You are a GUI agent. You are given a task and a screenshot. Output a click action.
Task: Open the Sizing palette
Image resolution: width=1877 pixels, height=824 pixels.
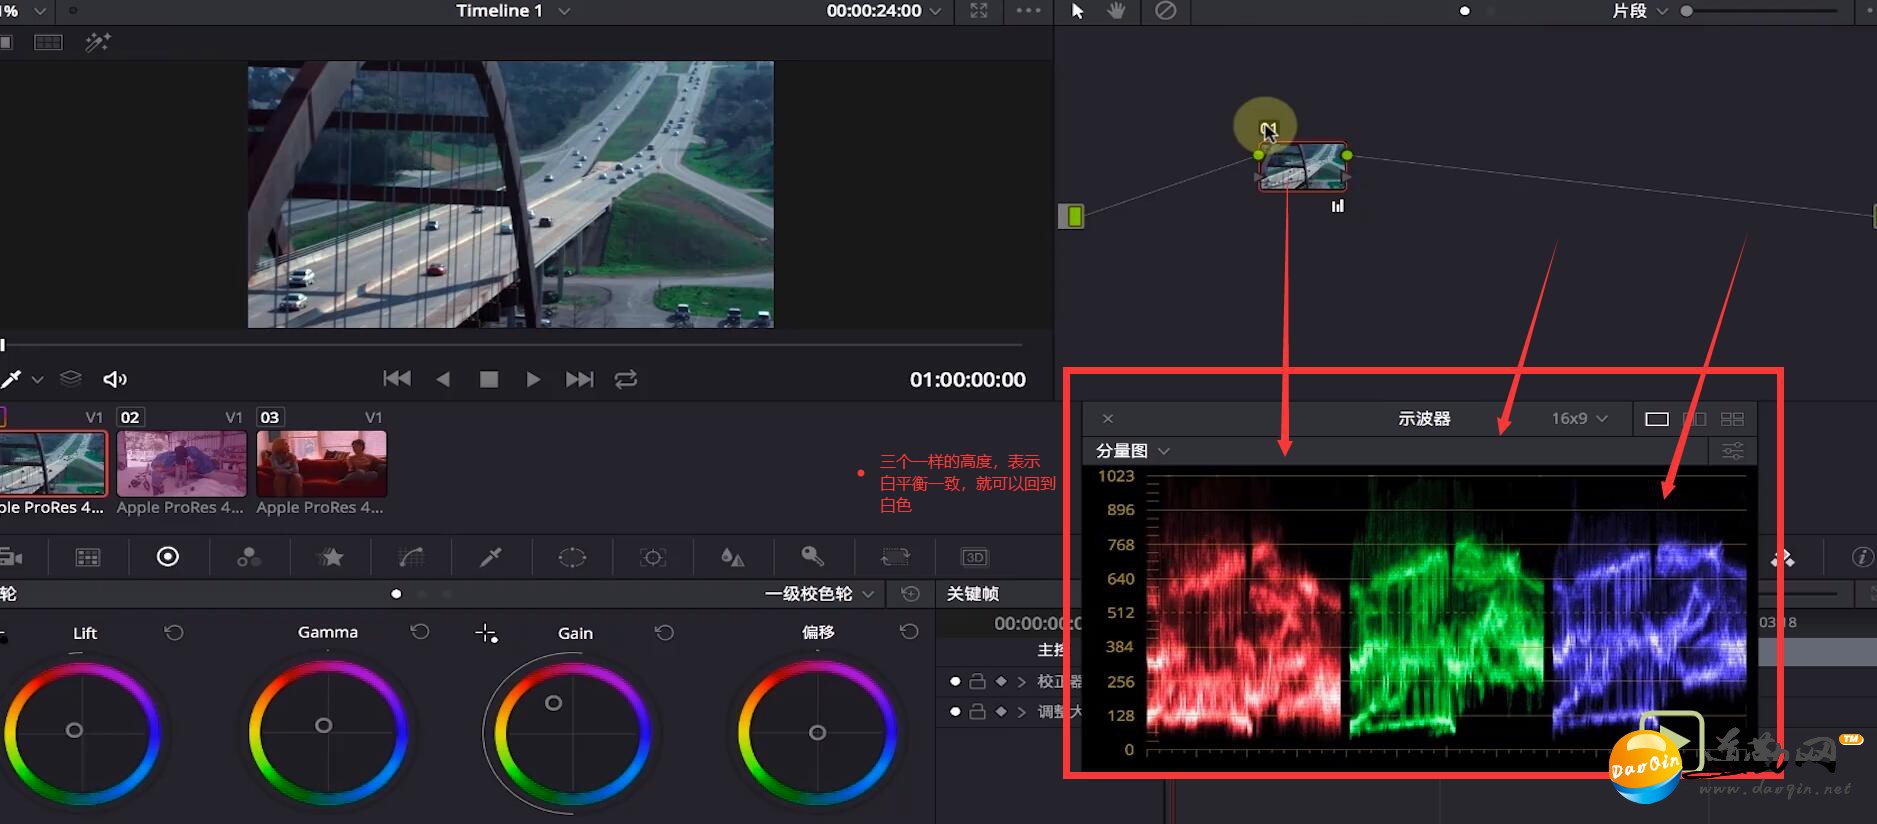click(x=895, y=557)
